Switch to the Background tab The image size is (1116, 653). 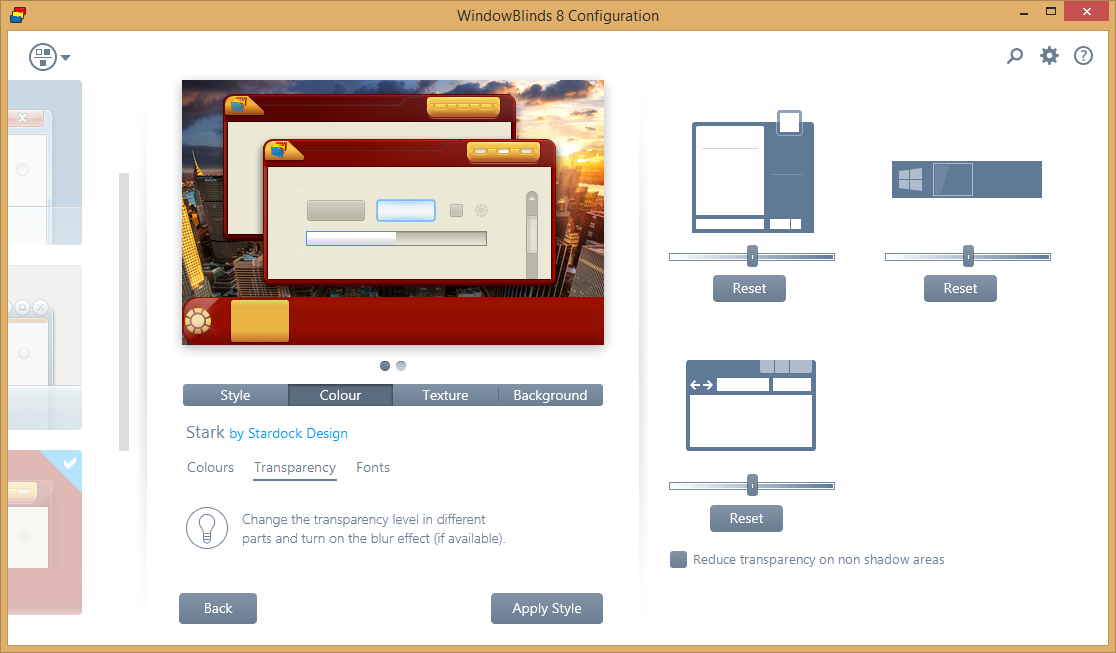(x=550, y=395)
